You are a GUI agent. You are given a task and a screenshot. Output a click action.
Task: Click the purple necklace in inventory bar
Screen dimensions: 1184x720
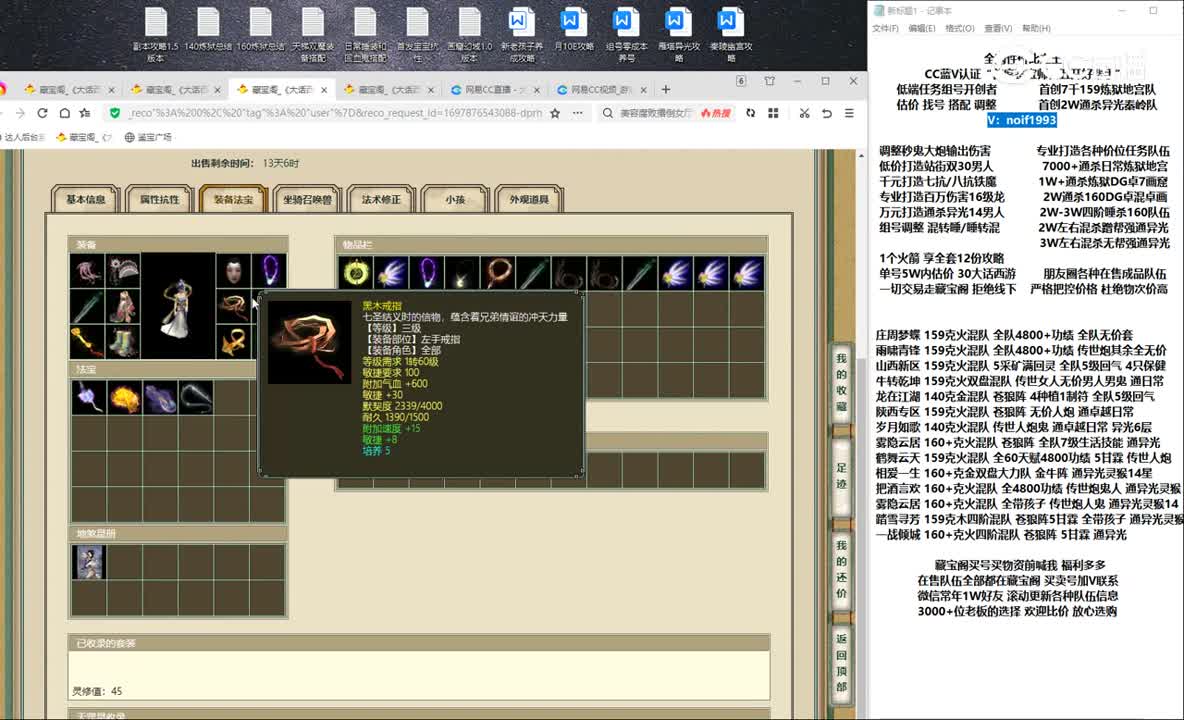click(x=427, y=272)
